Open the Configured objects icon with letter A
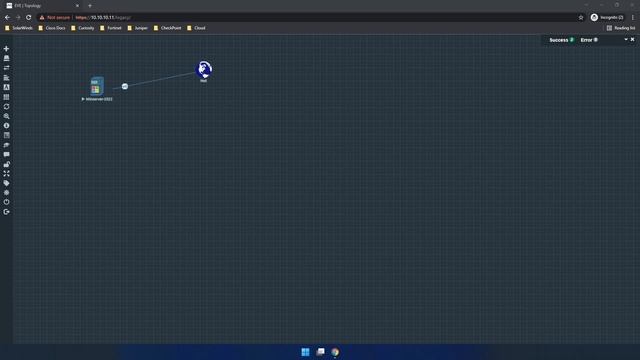 click(6, 87)
